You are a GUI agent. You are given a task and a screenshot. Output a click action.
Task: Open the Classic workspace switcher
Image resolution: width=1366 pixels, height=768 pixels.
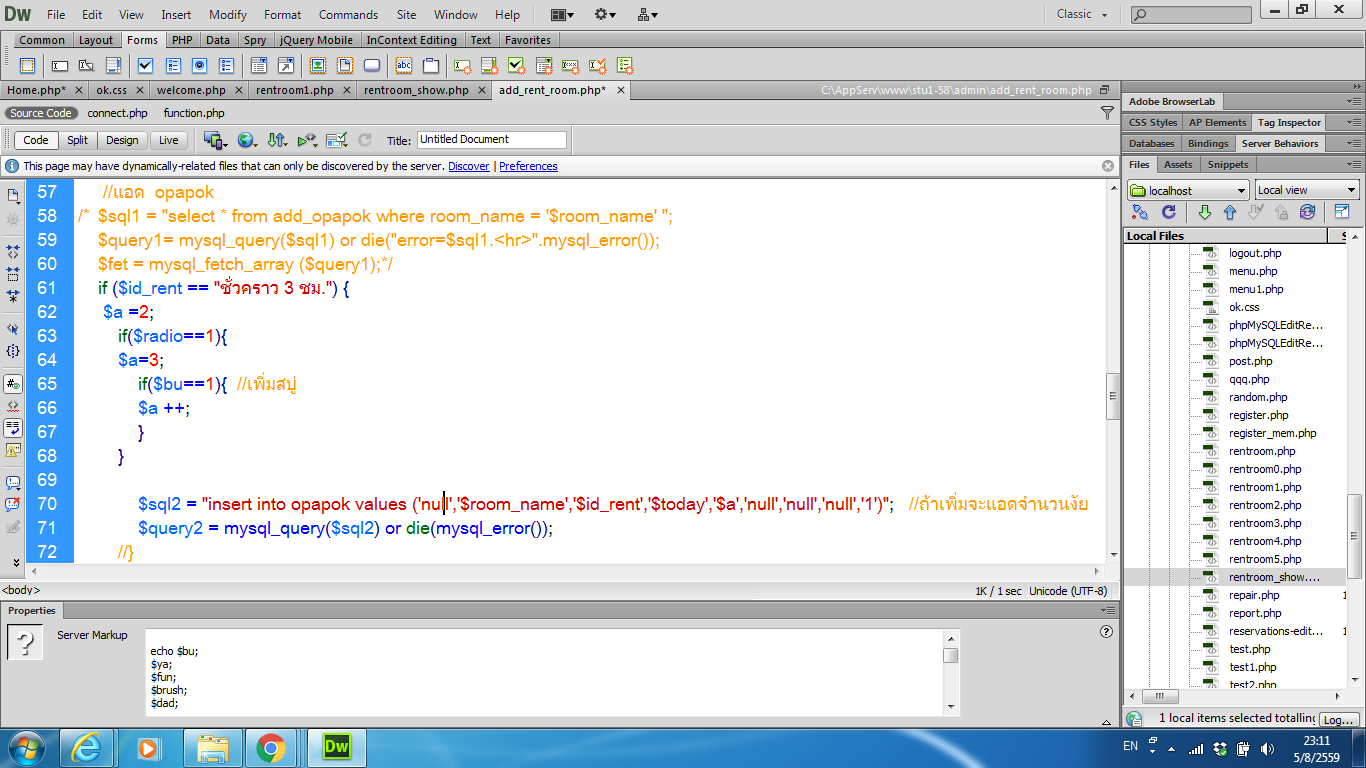pos(1082,14)
